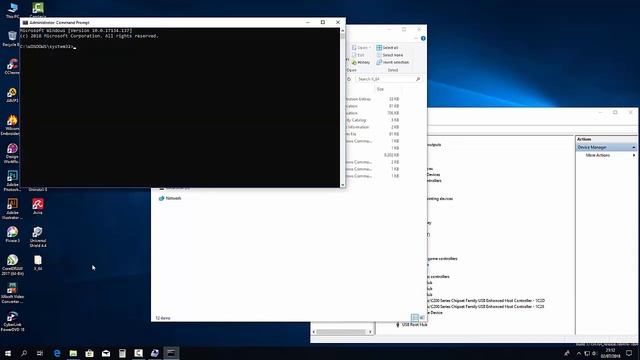
Task: Show hidden tray icons chevron
Action: tap(578, 353)
